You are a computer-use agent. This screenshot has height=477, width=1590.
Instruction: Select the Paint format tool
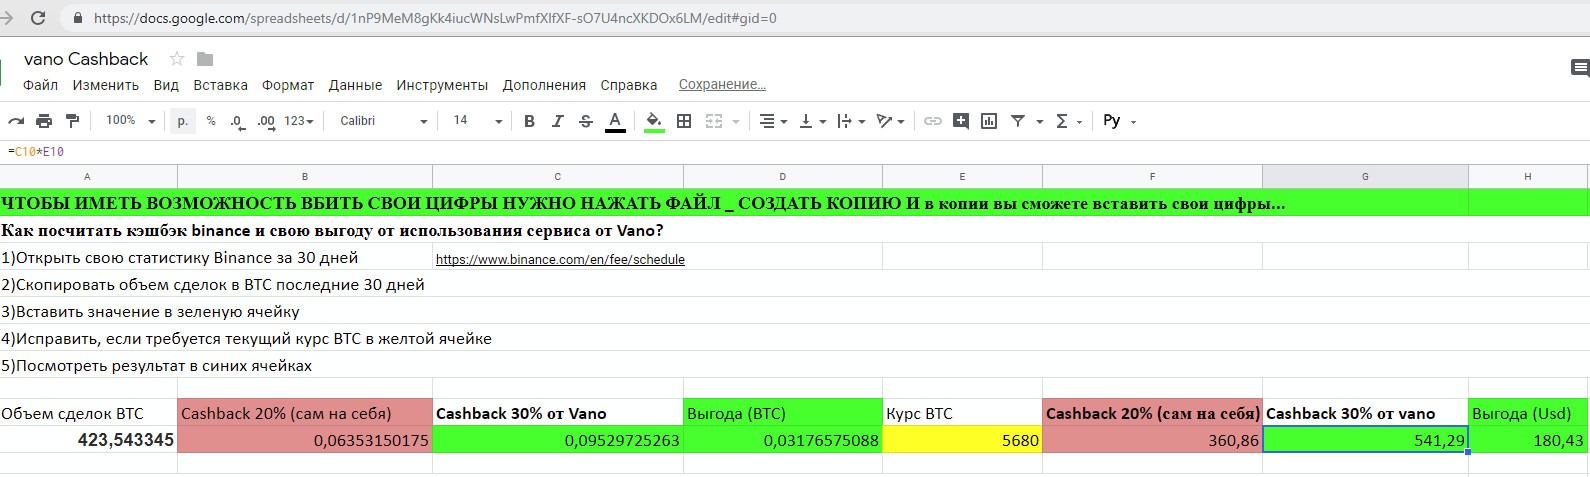click(x=72, y=121)
